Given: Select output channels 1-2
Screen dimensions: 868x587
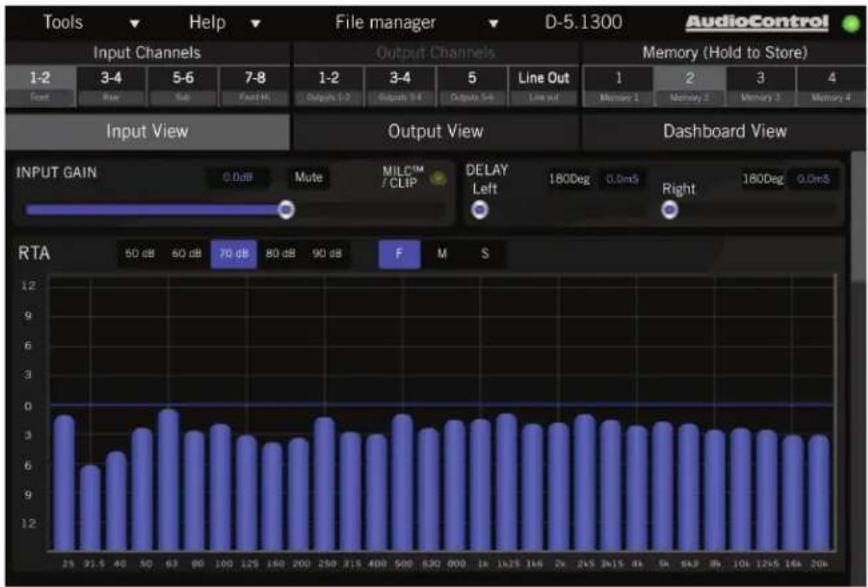Looking at the screenshot, I should click(329, 86).
